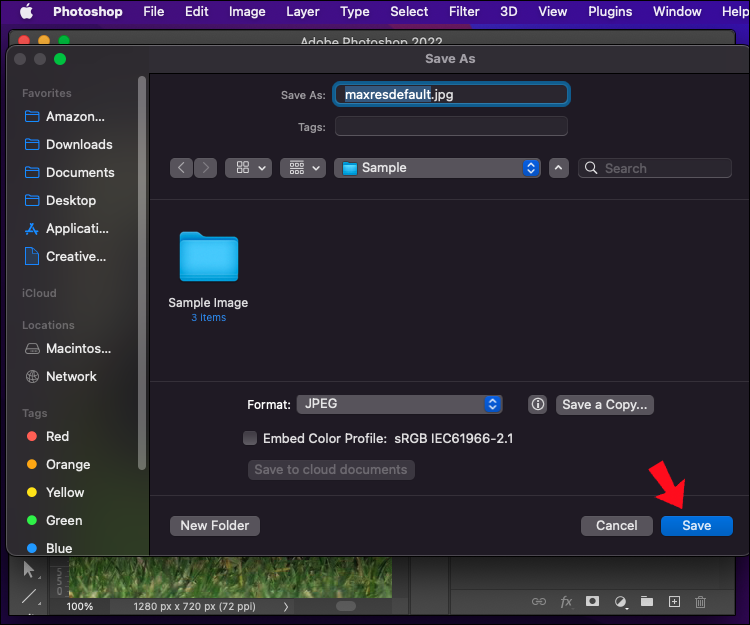Screen dimensions: 750x625
Task: Open the Sample folder location dropdown
Action: coord(437,168)
